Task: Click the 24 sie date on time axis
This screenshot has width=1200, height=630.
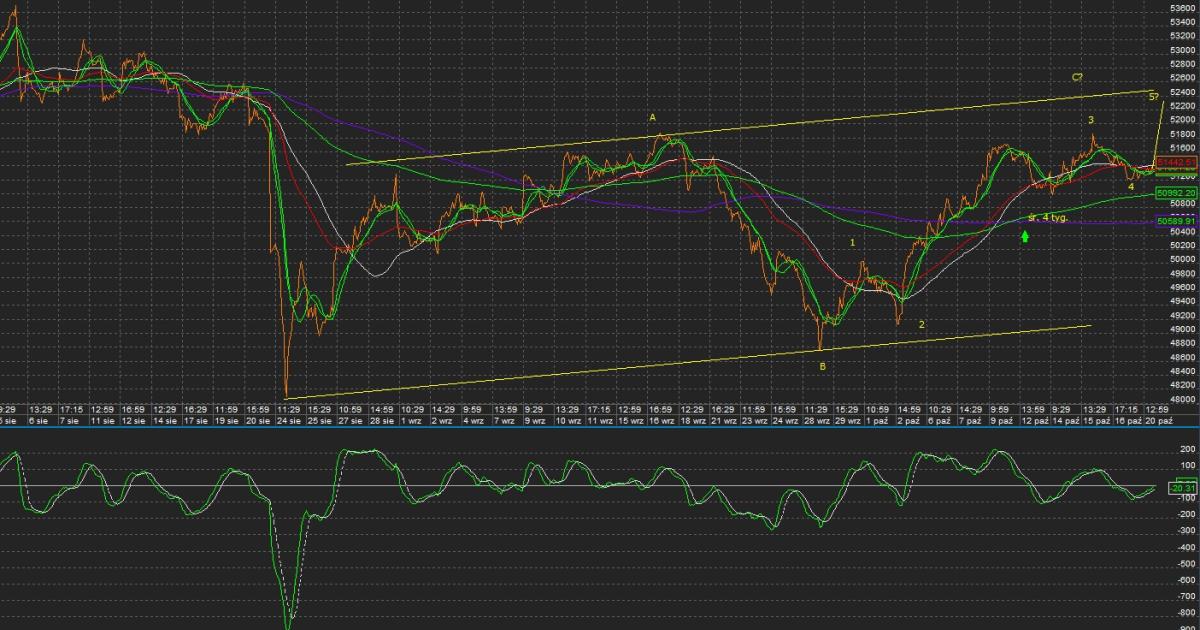Action: (x=289, y=422)
